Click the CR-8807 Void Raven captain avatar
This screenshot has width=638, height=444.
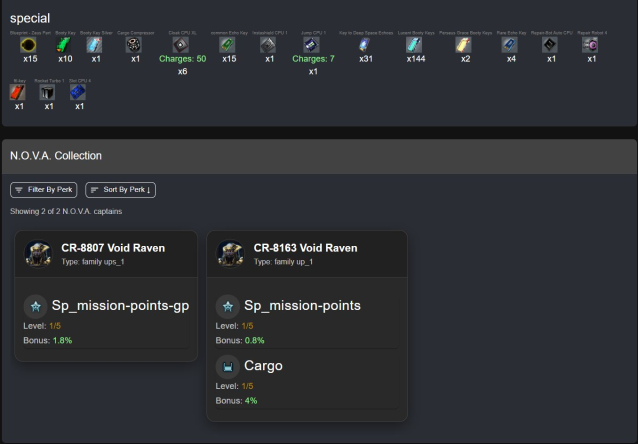(x=40, y=254)
